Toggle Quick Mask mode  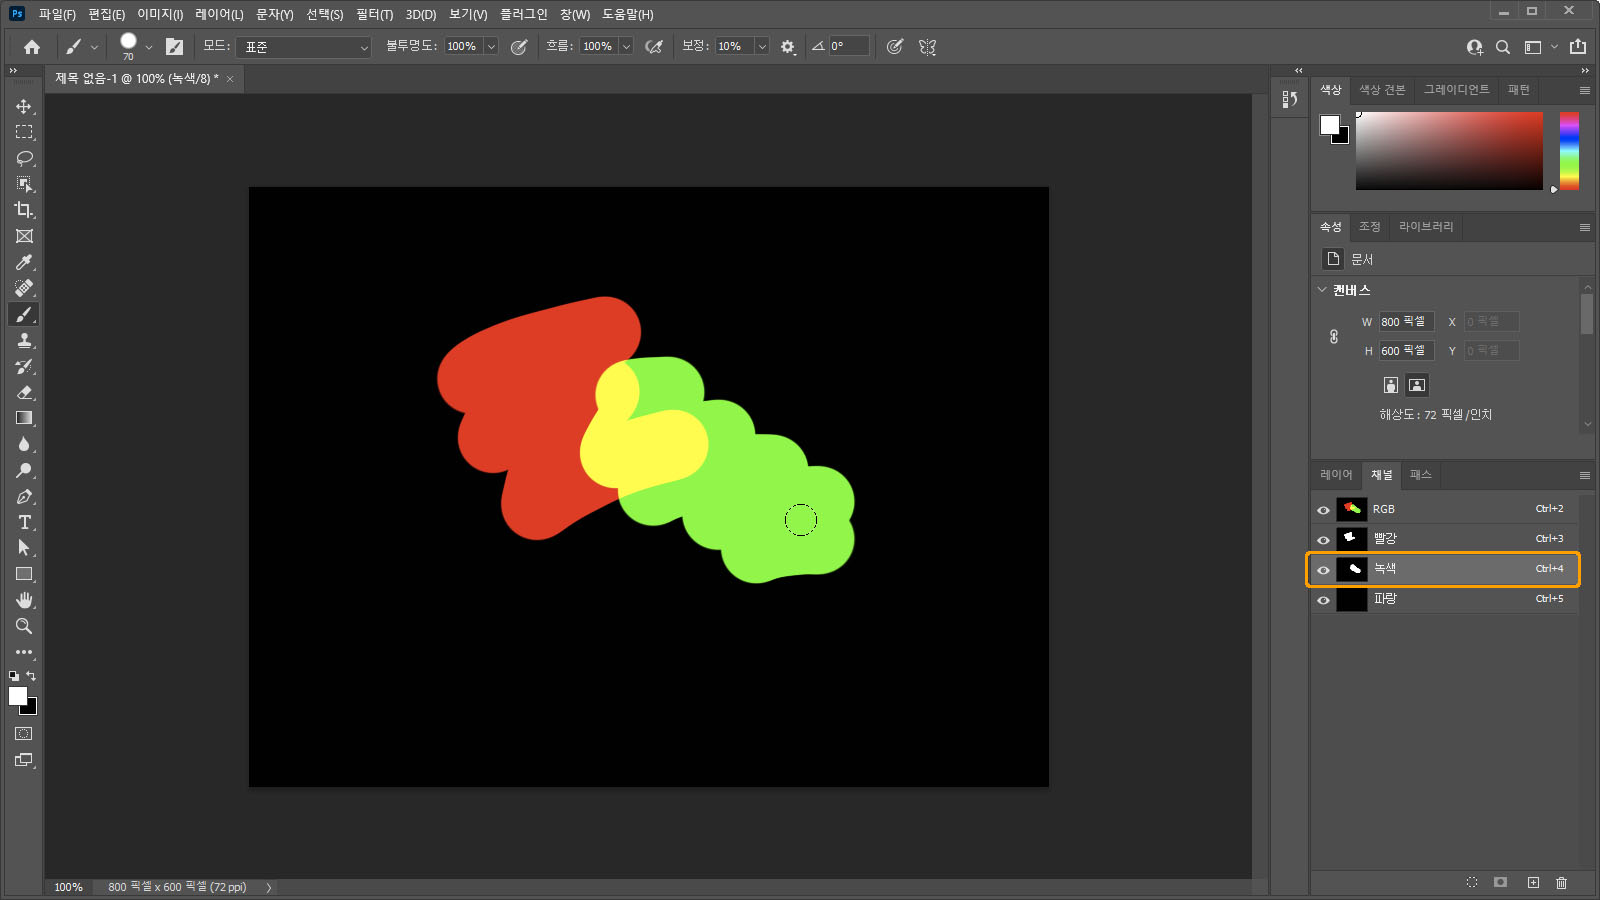pos(24,734)
